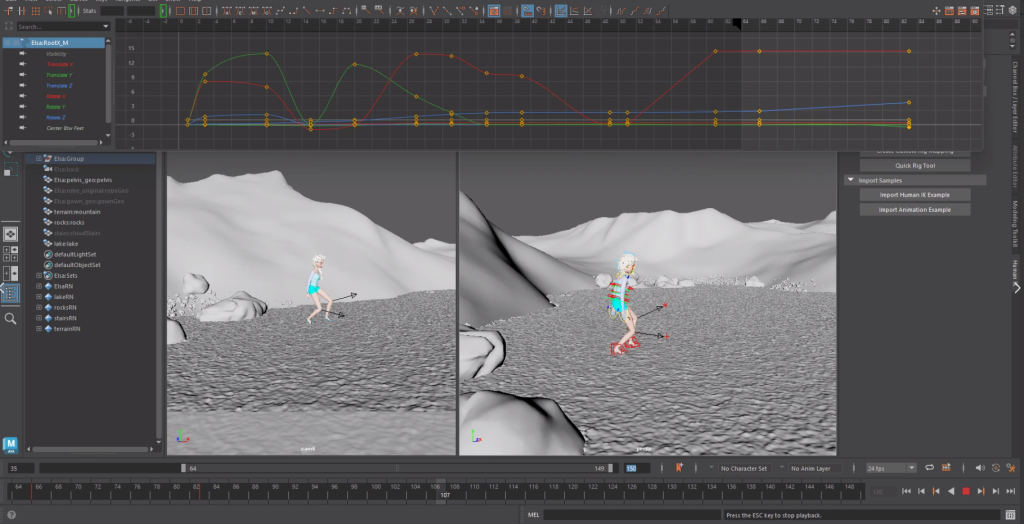Select the Rotate Y curve channel
This screenshot has height=524, width=1024.
56,106
